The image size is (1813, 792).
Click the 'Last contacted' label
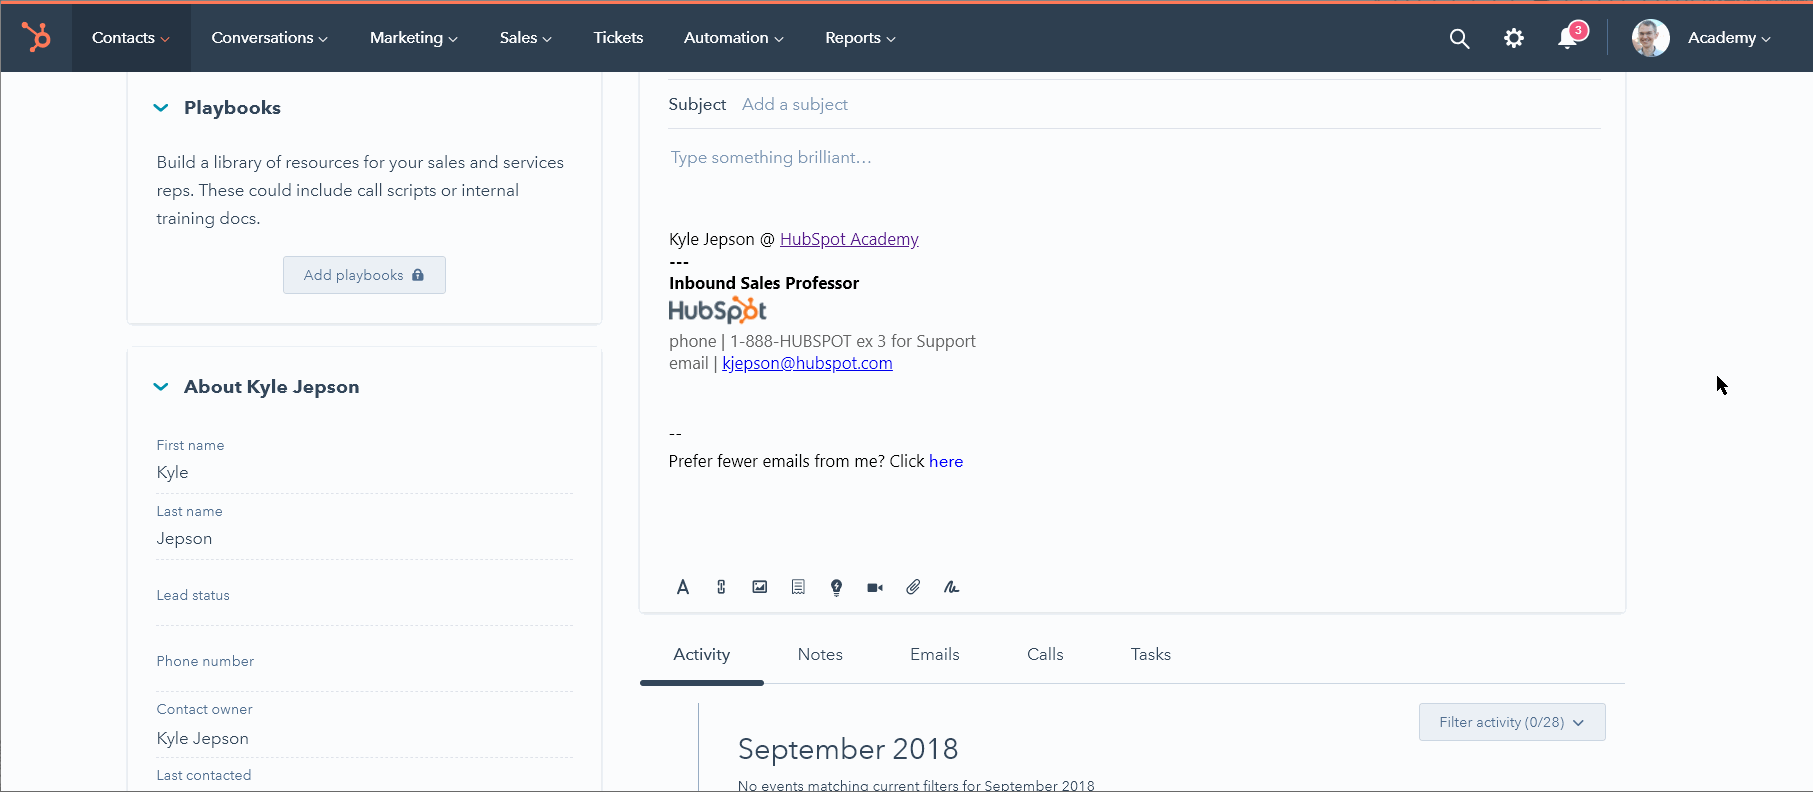204,775
